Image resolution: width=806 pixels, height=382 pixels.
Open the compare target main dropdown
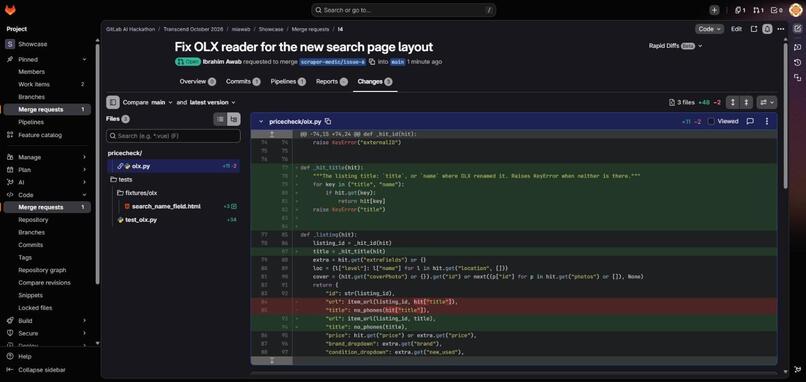coord(162,102)
